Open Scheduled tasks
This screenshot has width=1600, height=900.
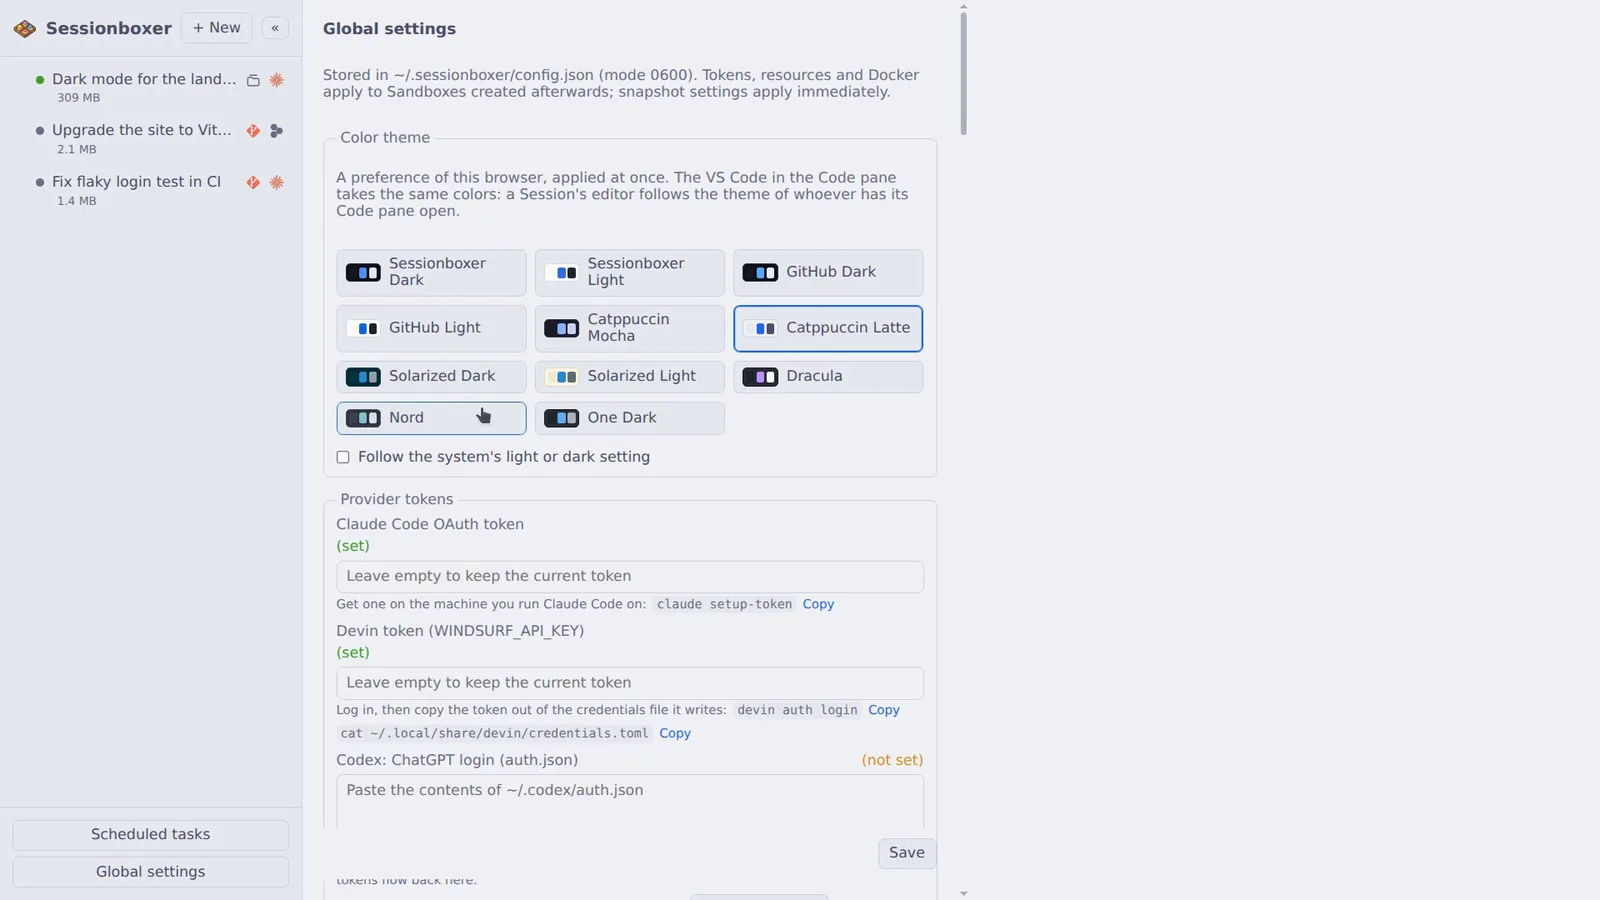[150, 834]
